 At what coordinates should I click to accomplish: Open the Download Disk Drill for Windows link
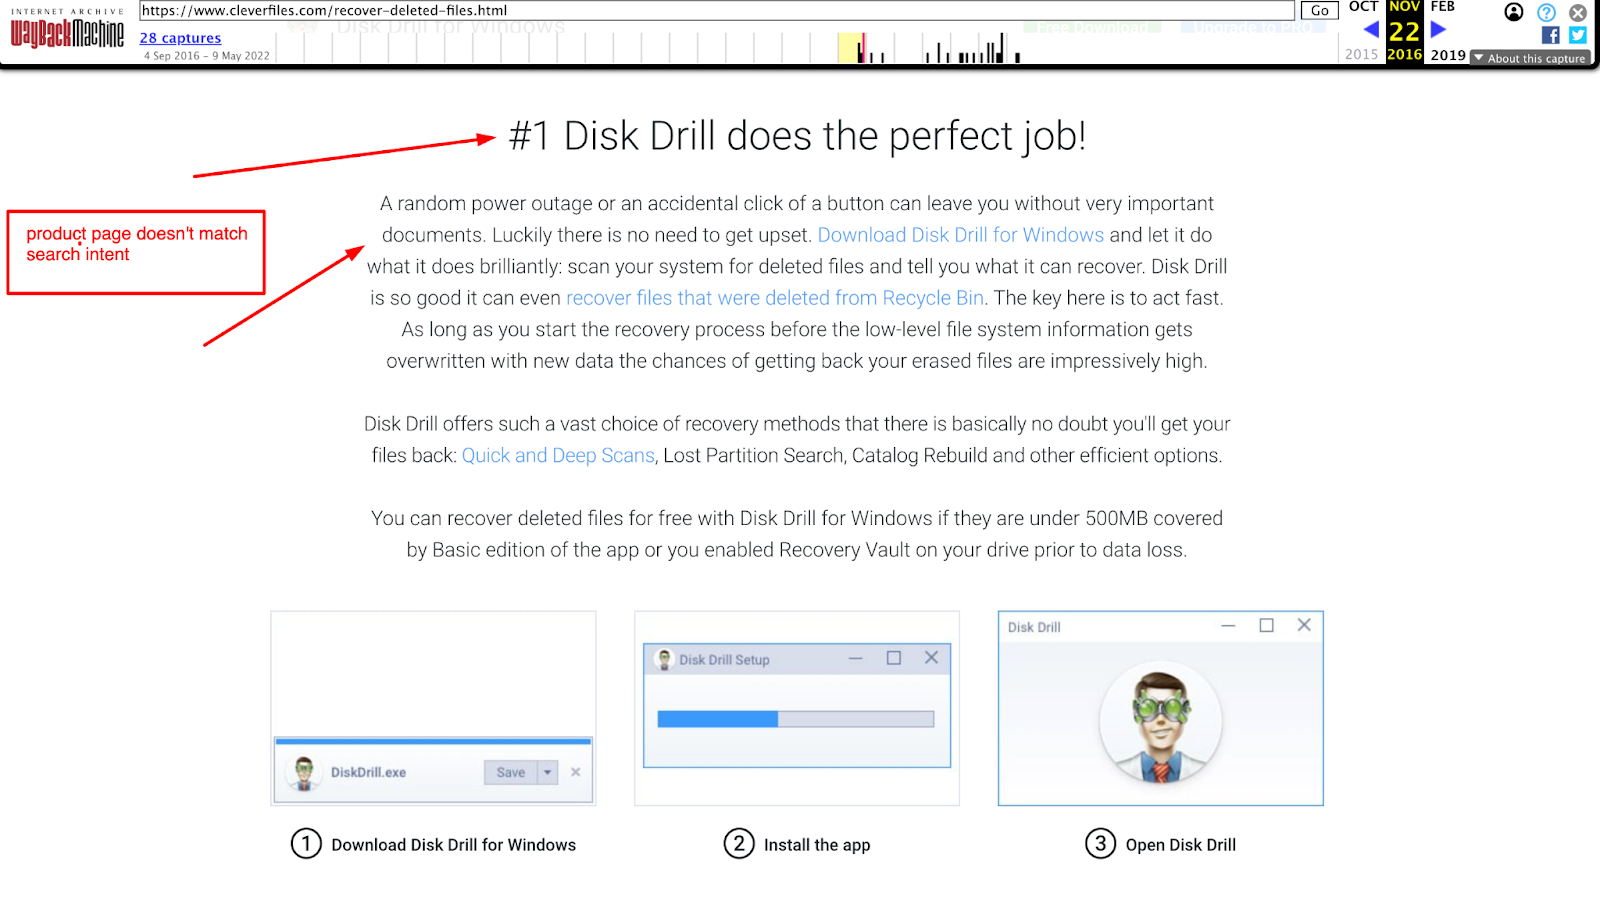click(960, 235)
